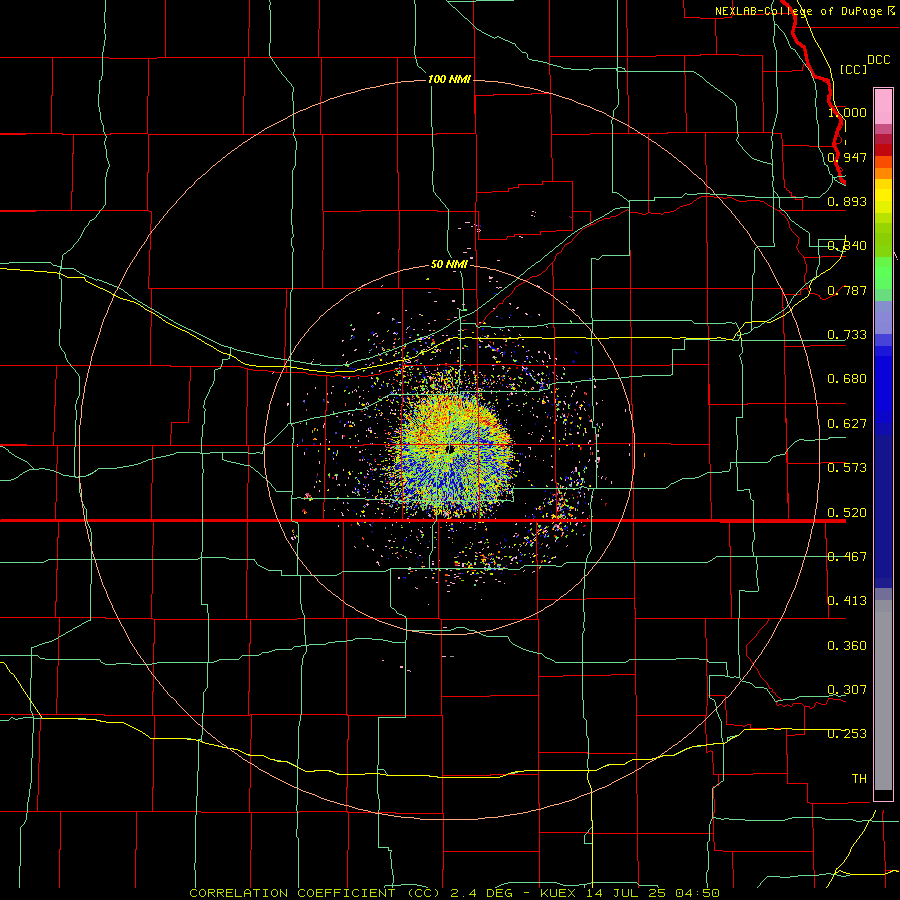The height and width of the screenshot is (900, 900).
Task: Click the 1.000 scale value
Action: (847, 112)
